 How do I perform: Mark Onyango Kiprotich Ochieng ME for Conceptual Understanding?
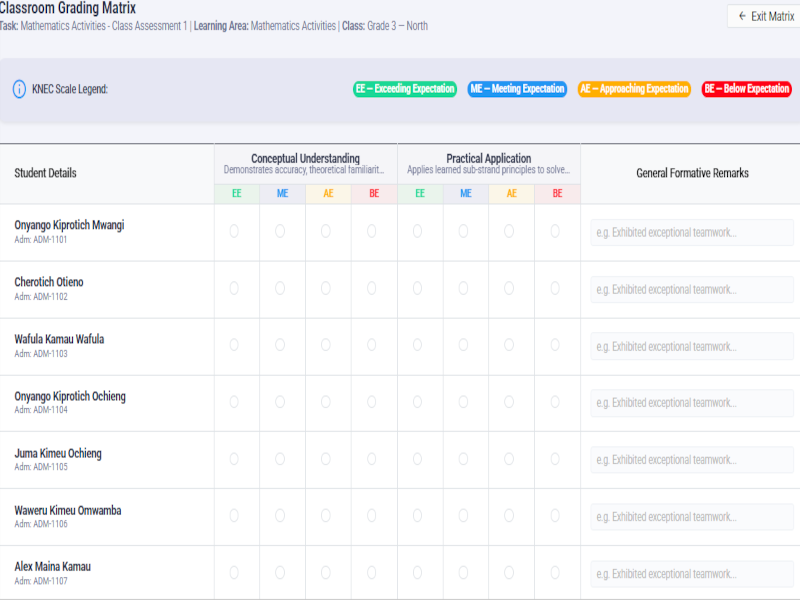(280, 402)
